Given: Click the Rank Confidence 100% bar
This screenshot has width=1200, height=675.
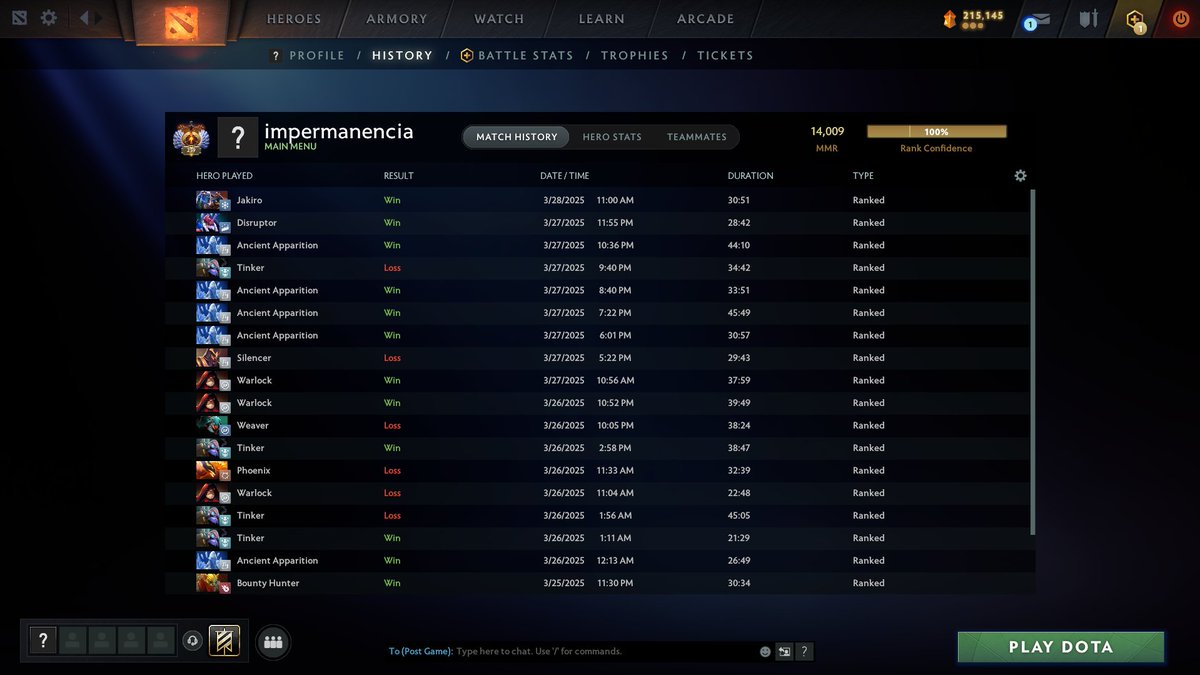Looking at the screenshot, I should tap(936, 131).
